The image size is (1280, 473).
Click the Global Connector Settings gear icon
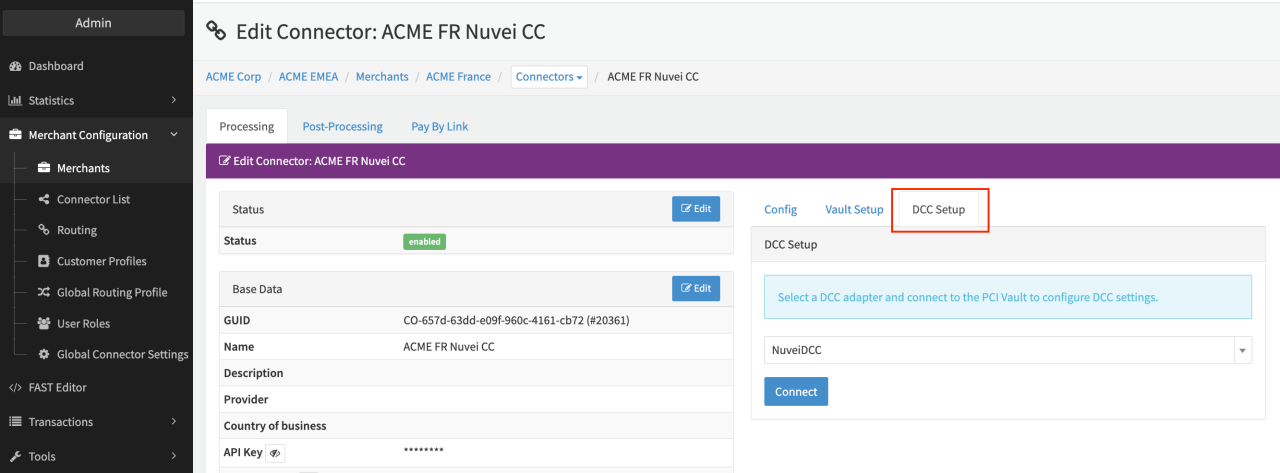(x=44, y=354)
